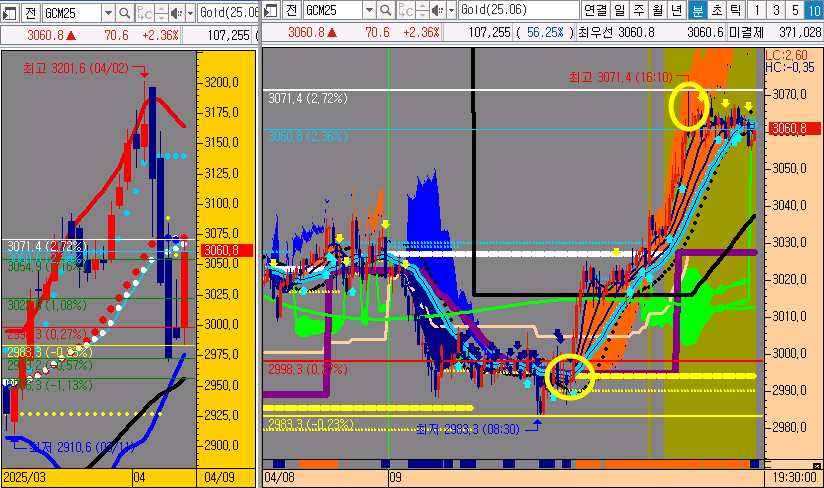824x488 pixels.
Task: Click the Gold(25.06) name field in right window
Action: click(x=519, y=10)
